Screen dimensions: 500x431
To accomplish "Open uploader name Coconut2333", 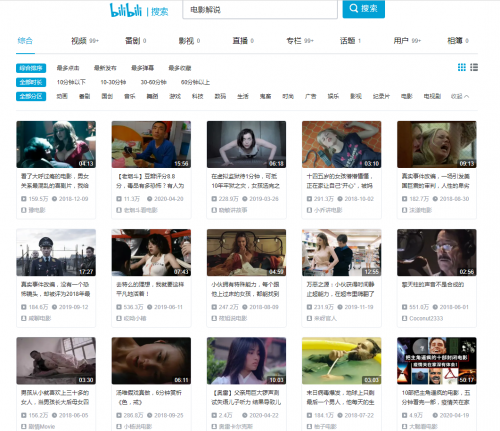I will click(x=426, y=318).
